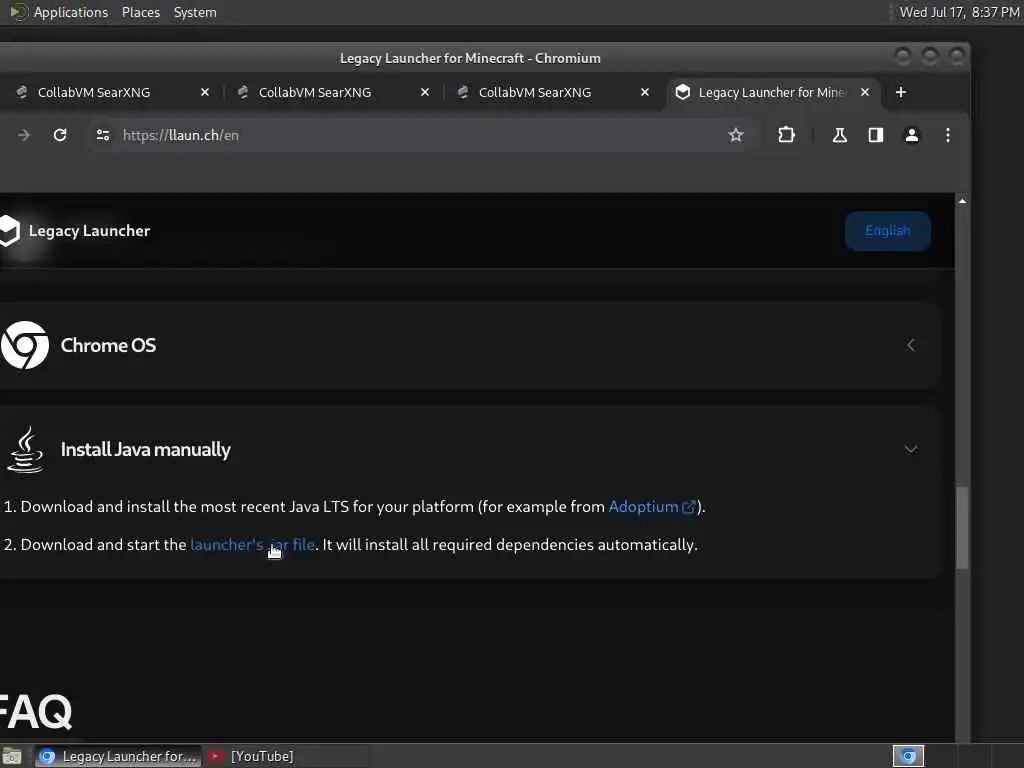Reload the page with the refresh icon
The width and height of the screenshot is (1024, 768).
[60, 135]
